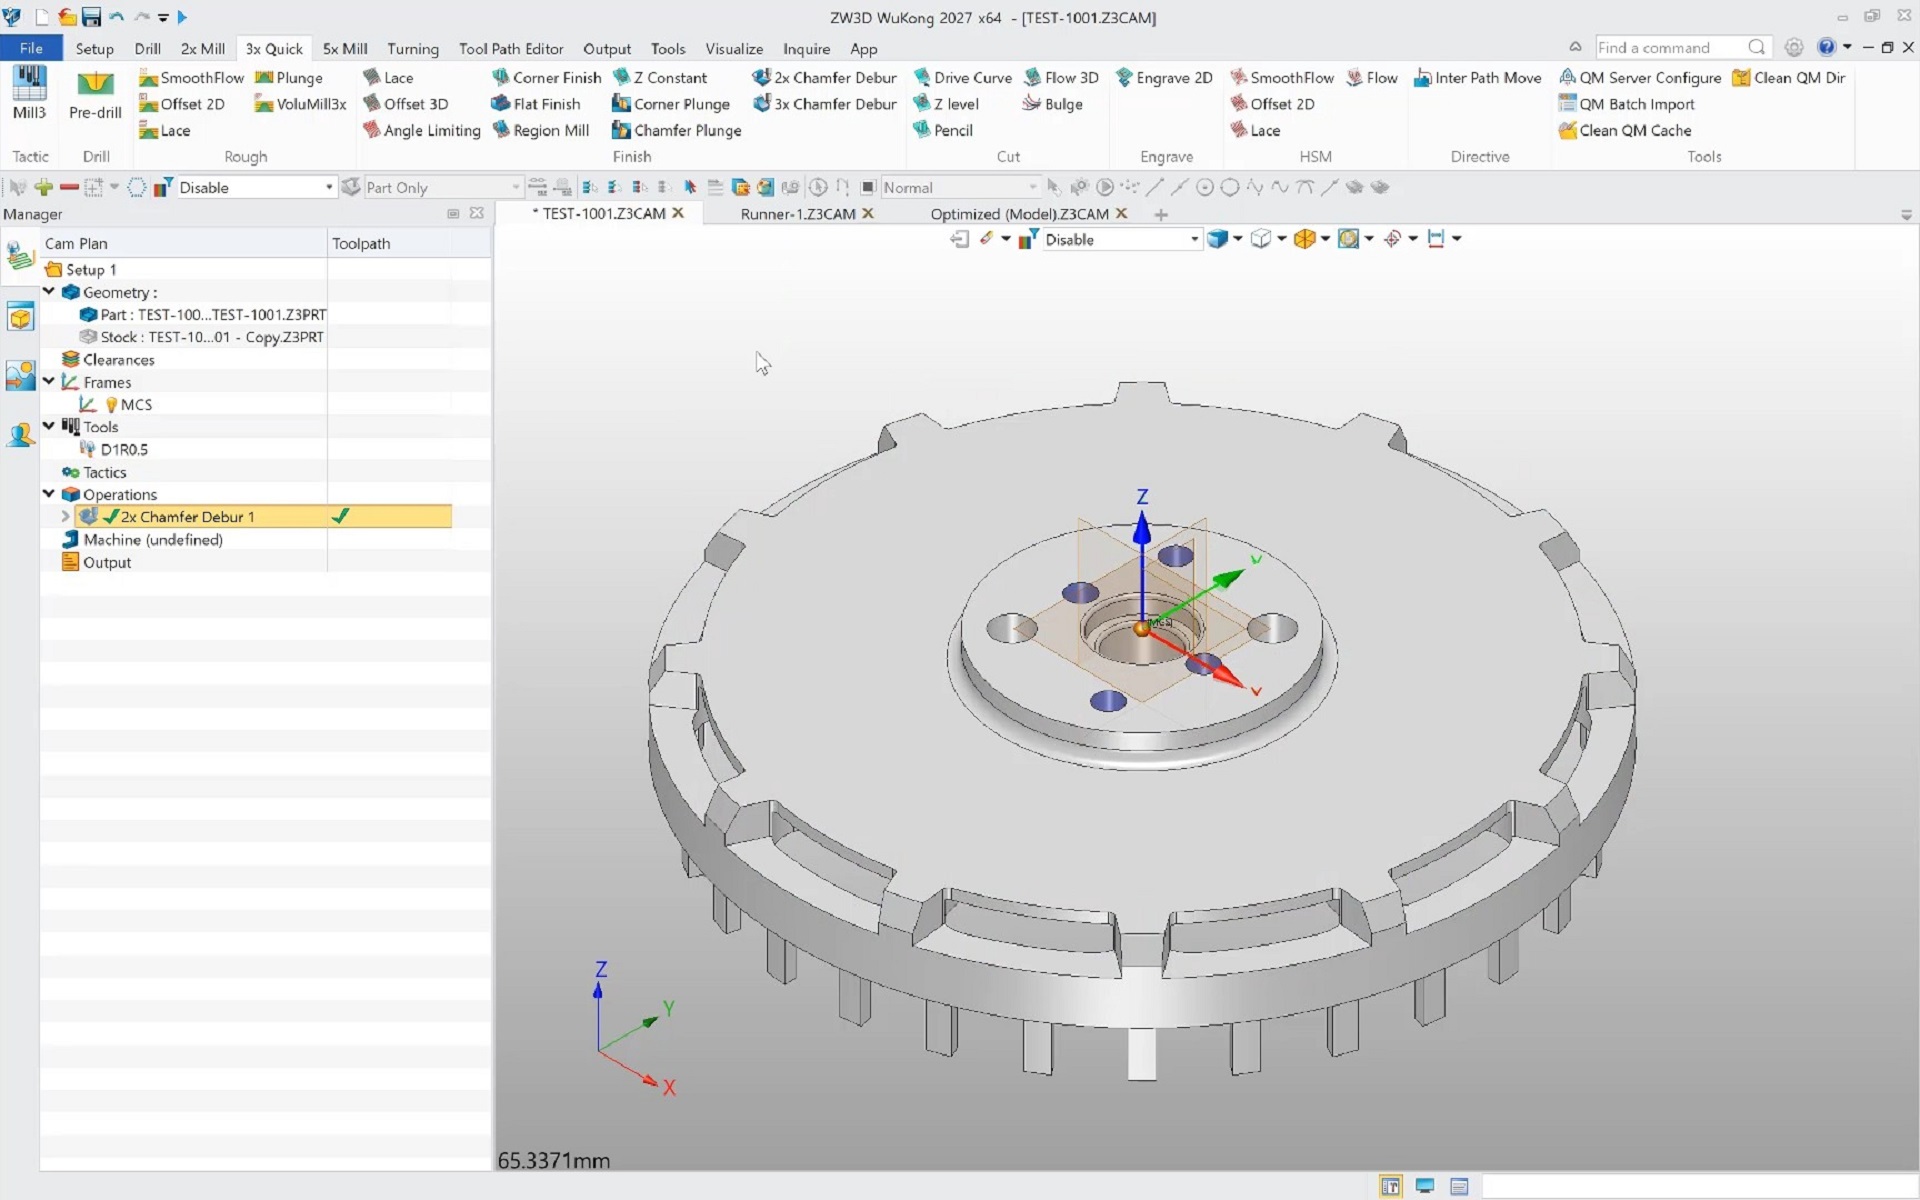Screen dimensions: 1920x1200
Task: Click the Clearances tree item
Action: [118, 360]
